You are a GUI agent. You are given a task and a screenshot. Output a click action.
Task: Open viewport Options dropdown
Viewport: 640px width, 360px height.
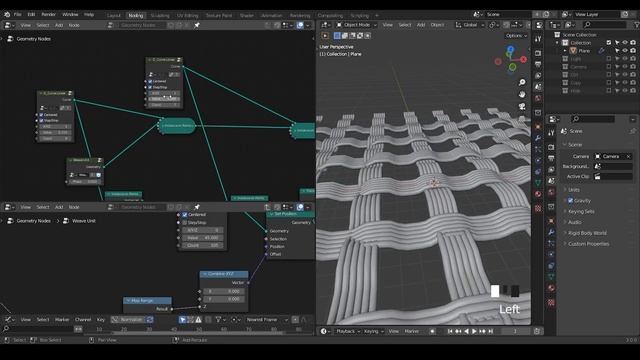point(516,36)
